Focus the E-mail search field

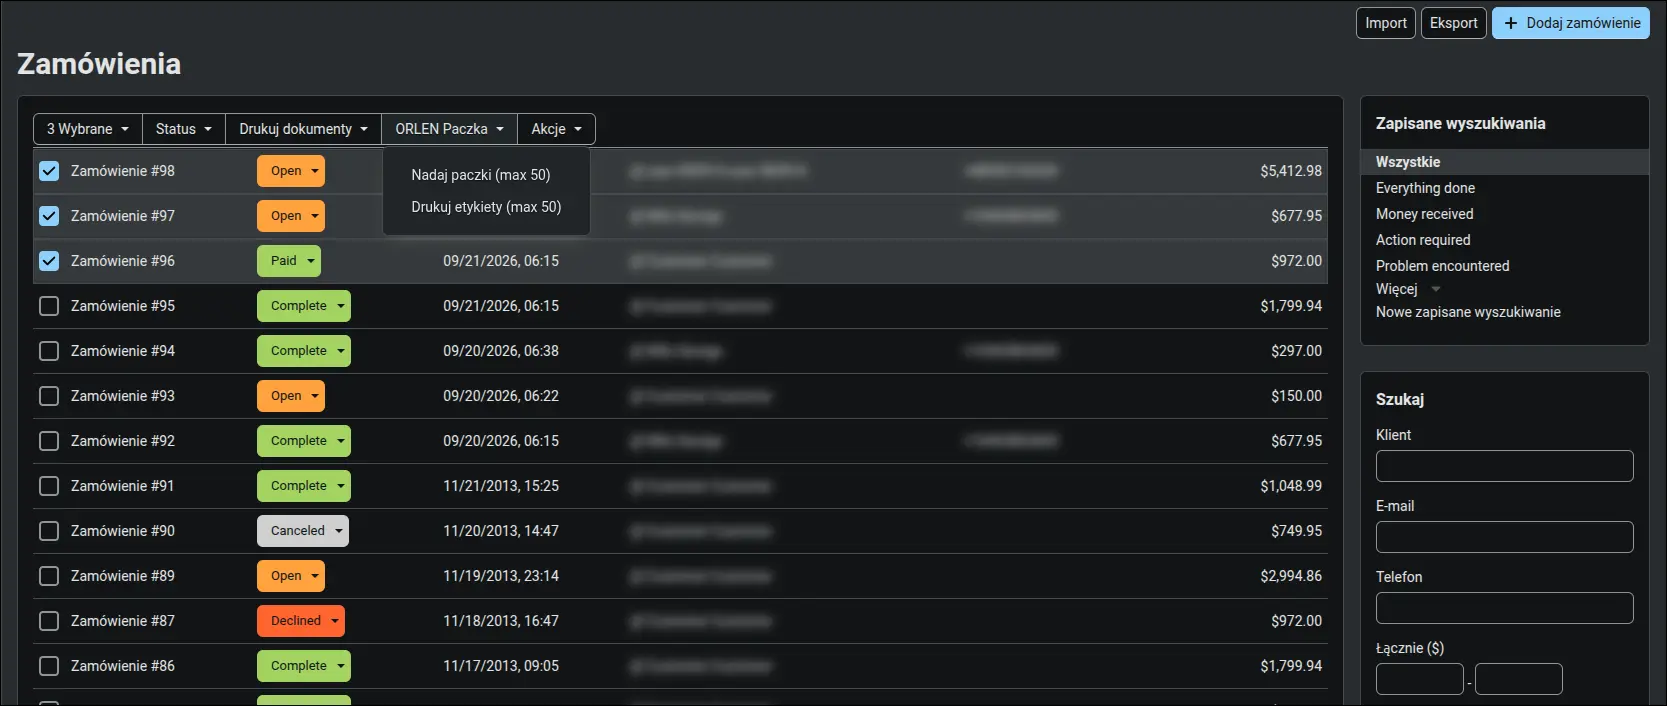pos(1505,537)
